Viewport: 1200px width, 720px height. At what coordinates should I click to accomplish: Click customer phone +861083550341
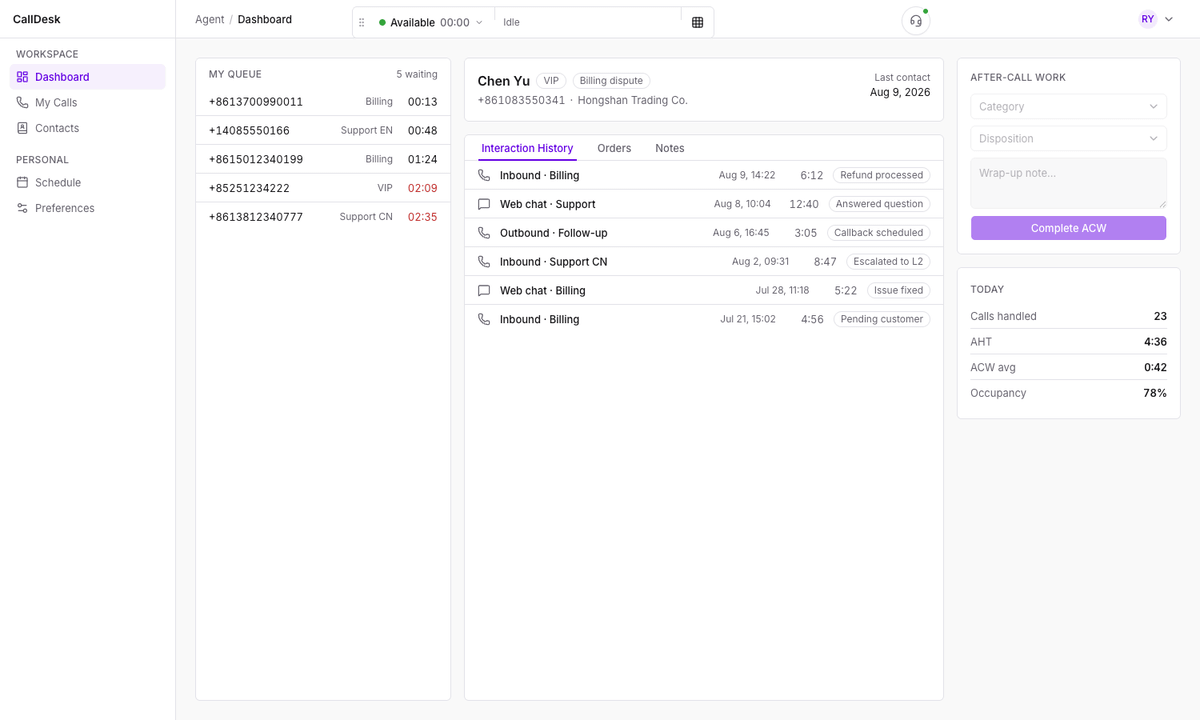[x=521, y=100]
